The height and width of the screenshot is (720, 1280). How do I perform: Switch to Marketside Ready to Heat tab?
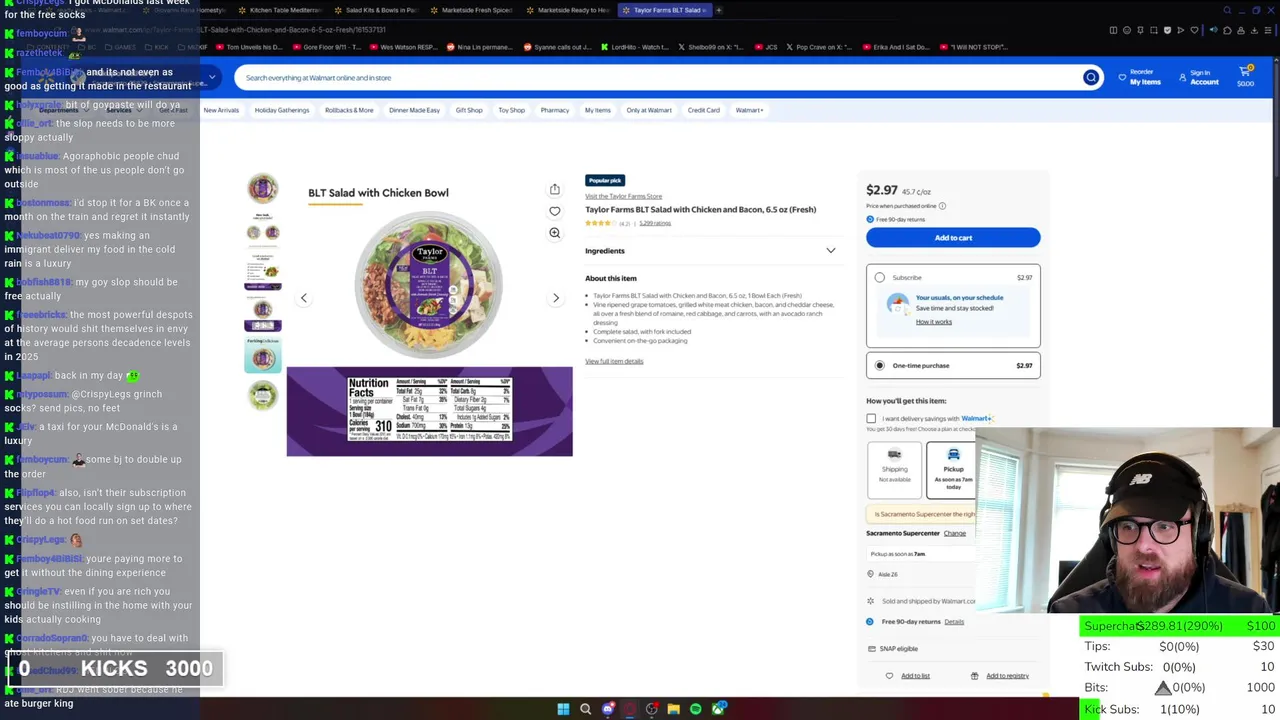pos(568,10)
